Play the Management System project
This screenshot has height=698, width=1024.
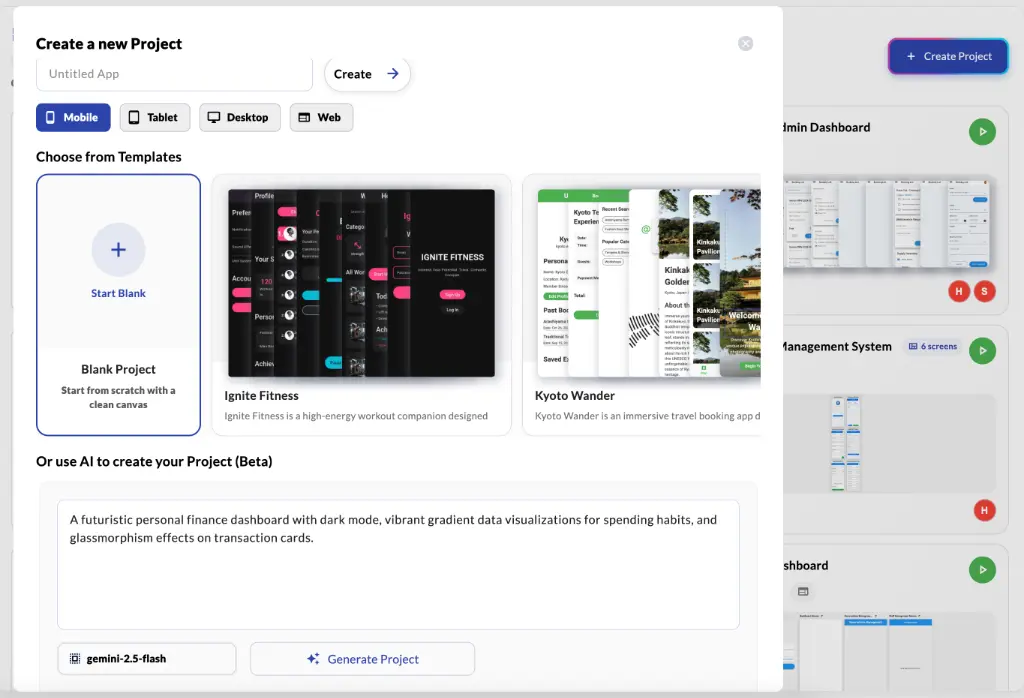pyautogui.click(x=982, y=351)
